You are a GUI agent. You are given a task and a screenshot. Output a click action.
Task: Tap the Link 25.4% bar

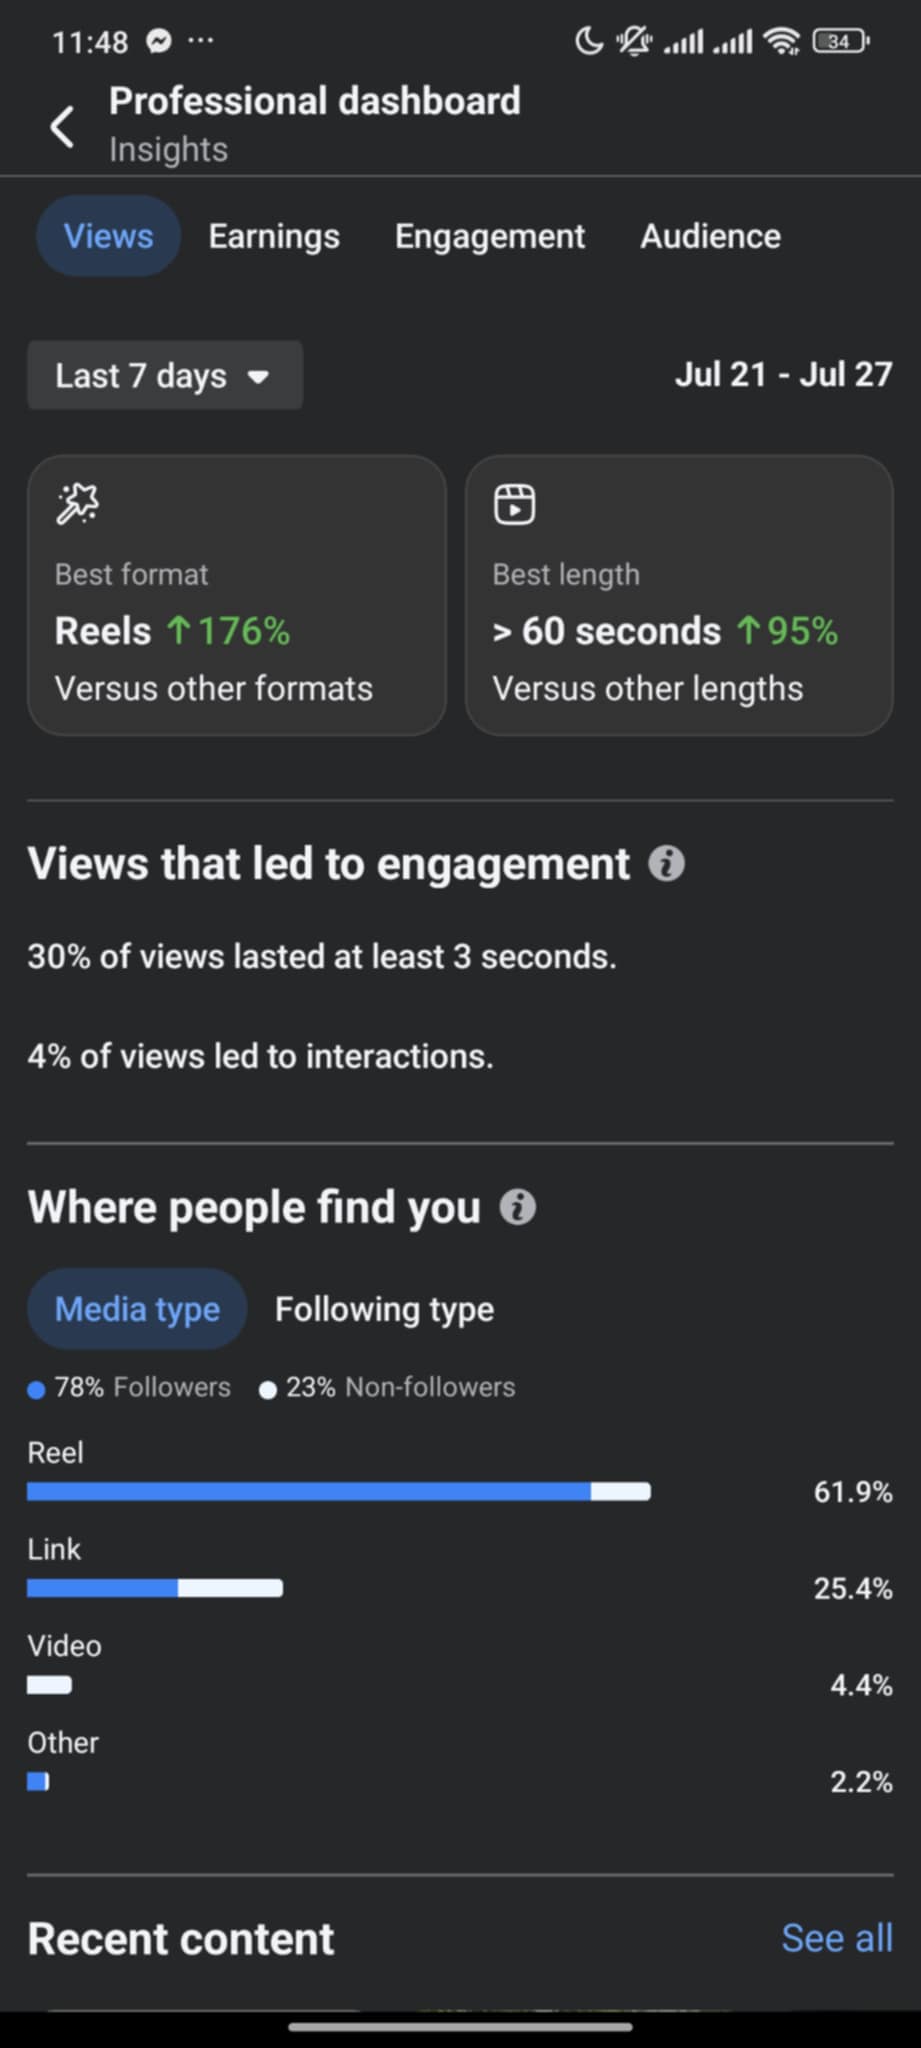point(155,1588)
